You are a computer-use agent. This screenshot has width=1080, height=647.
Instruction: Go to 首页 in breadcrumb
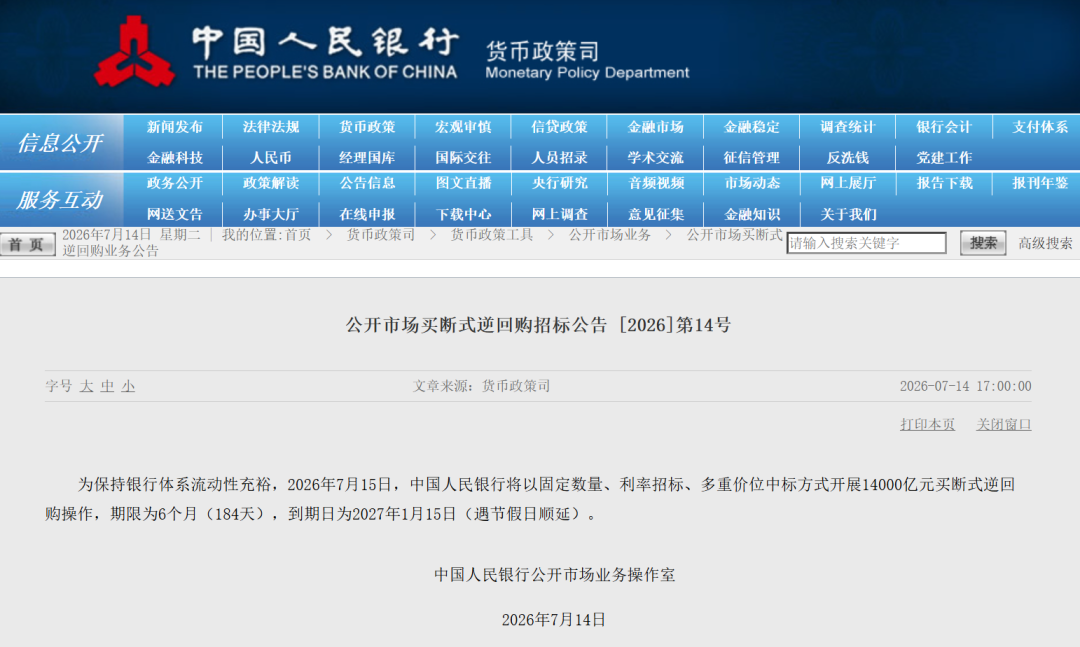298,235
